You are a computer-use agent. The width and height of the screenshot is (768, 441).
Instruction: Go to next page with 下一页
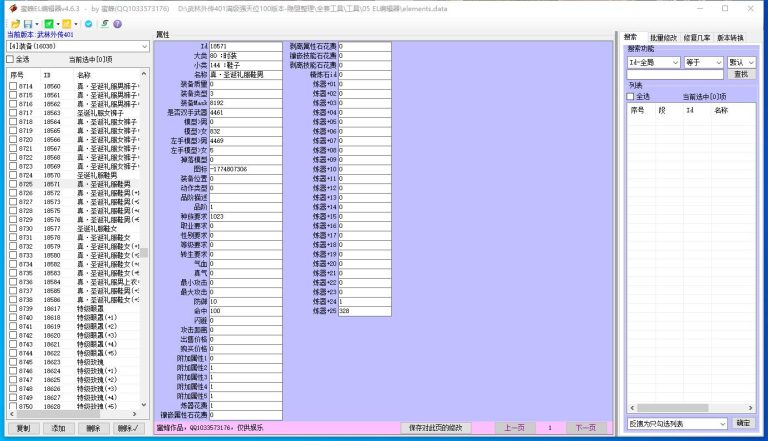coord(585,428)
